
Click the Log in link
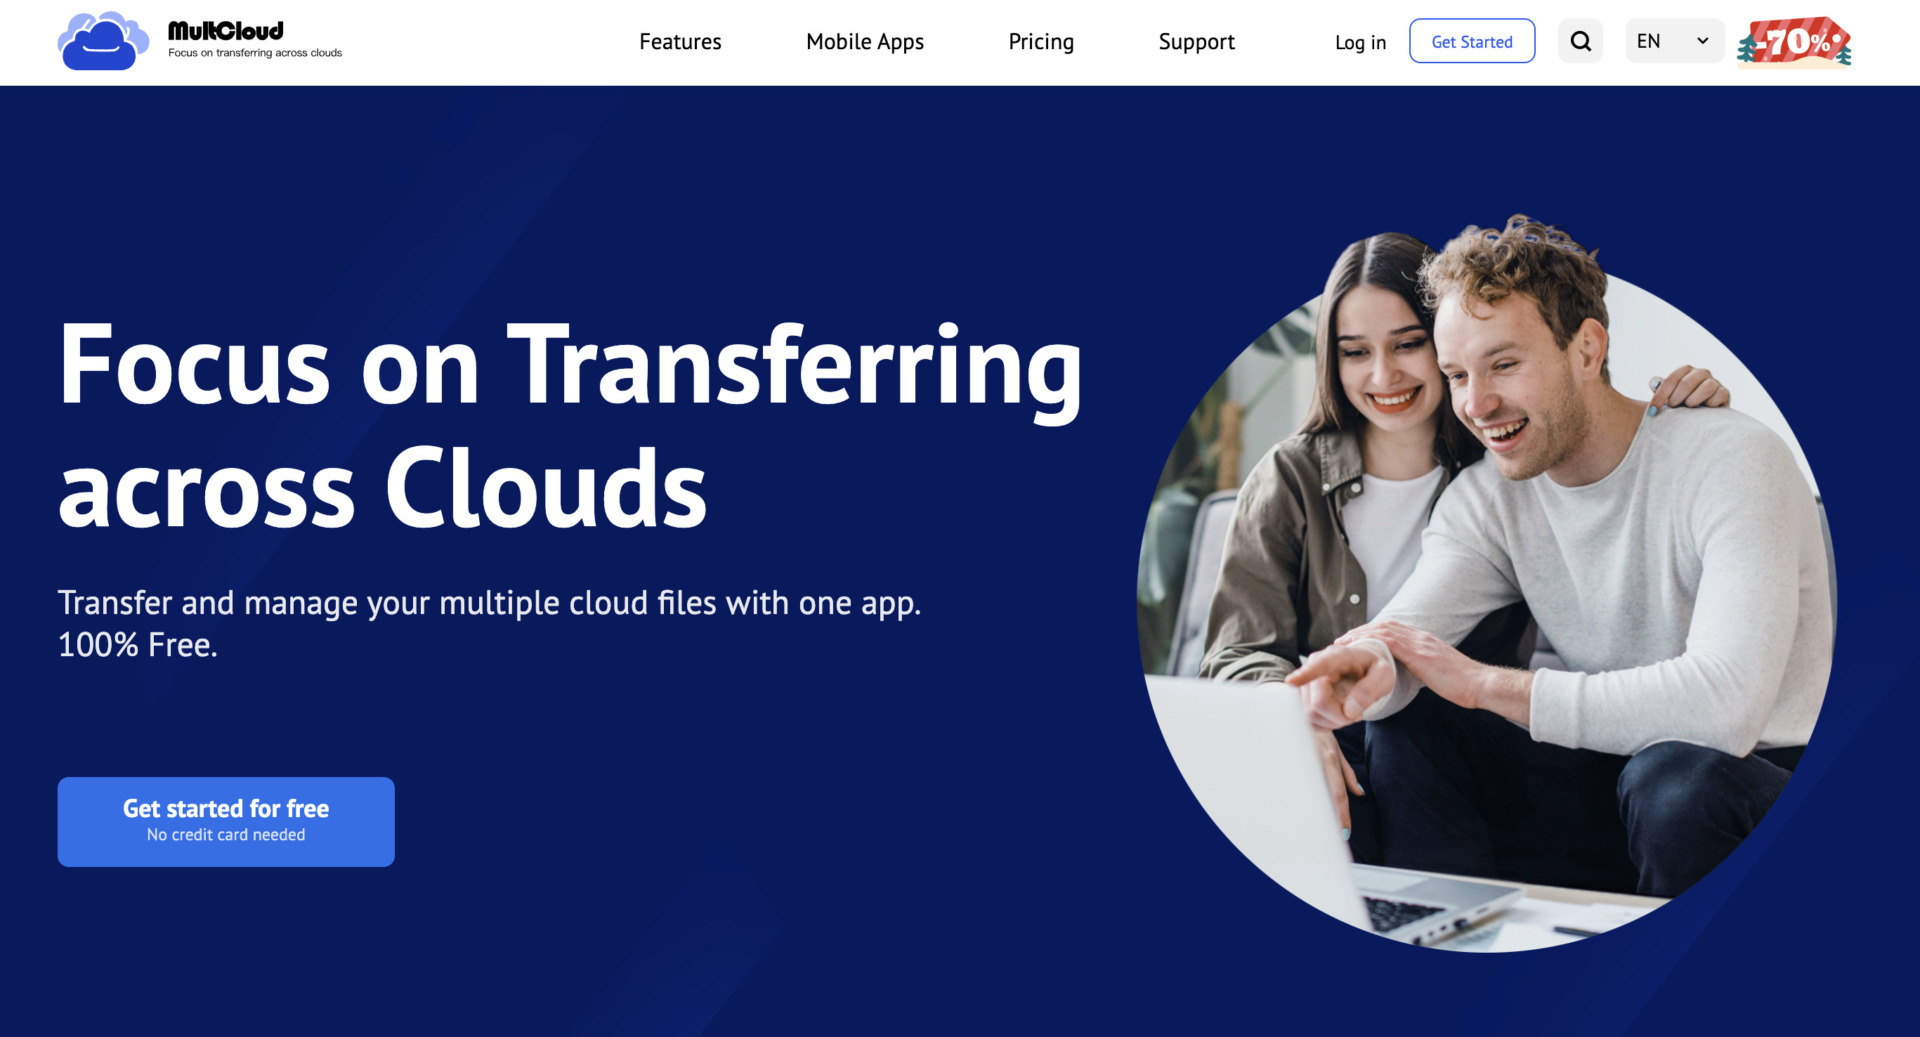pos(1359,42)
